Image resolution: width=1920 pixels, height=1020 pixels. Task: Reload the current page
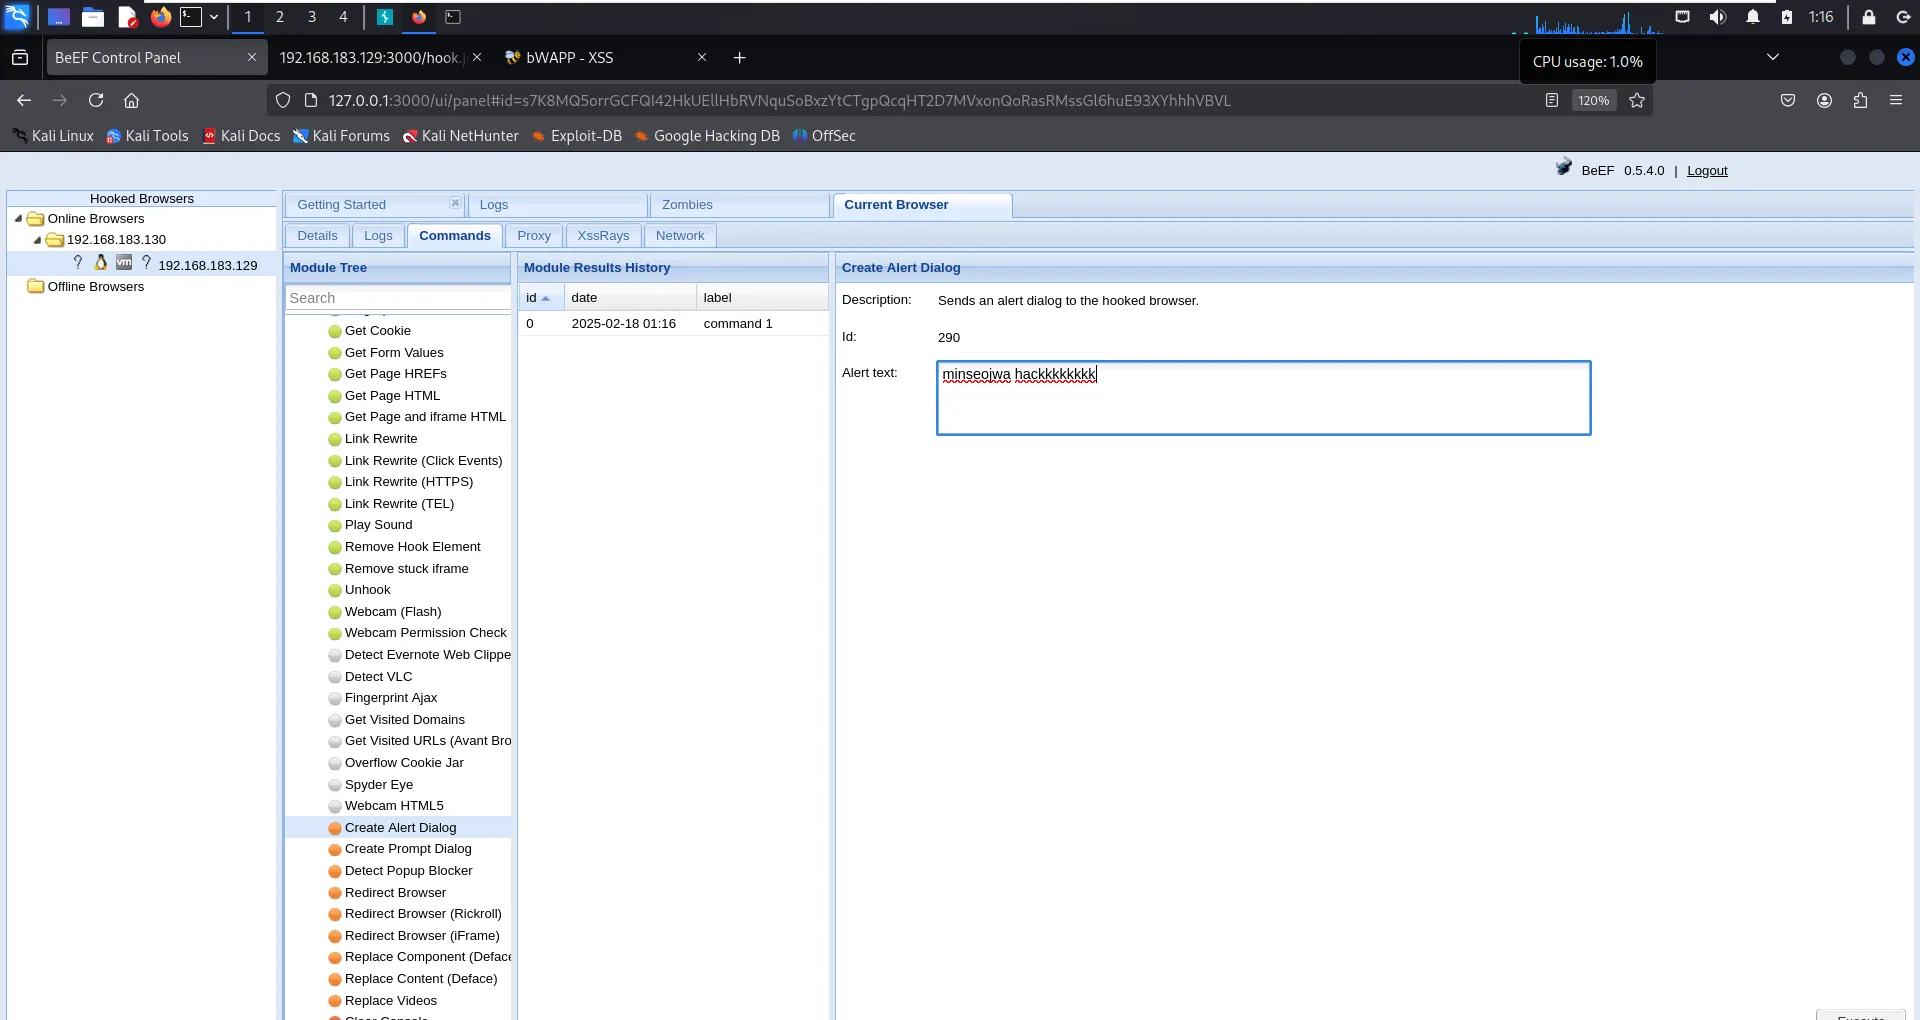[96, 100]
